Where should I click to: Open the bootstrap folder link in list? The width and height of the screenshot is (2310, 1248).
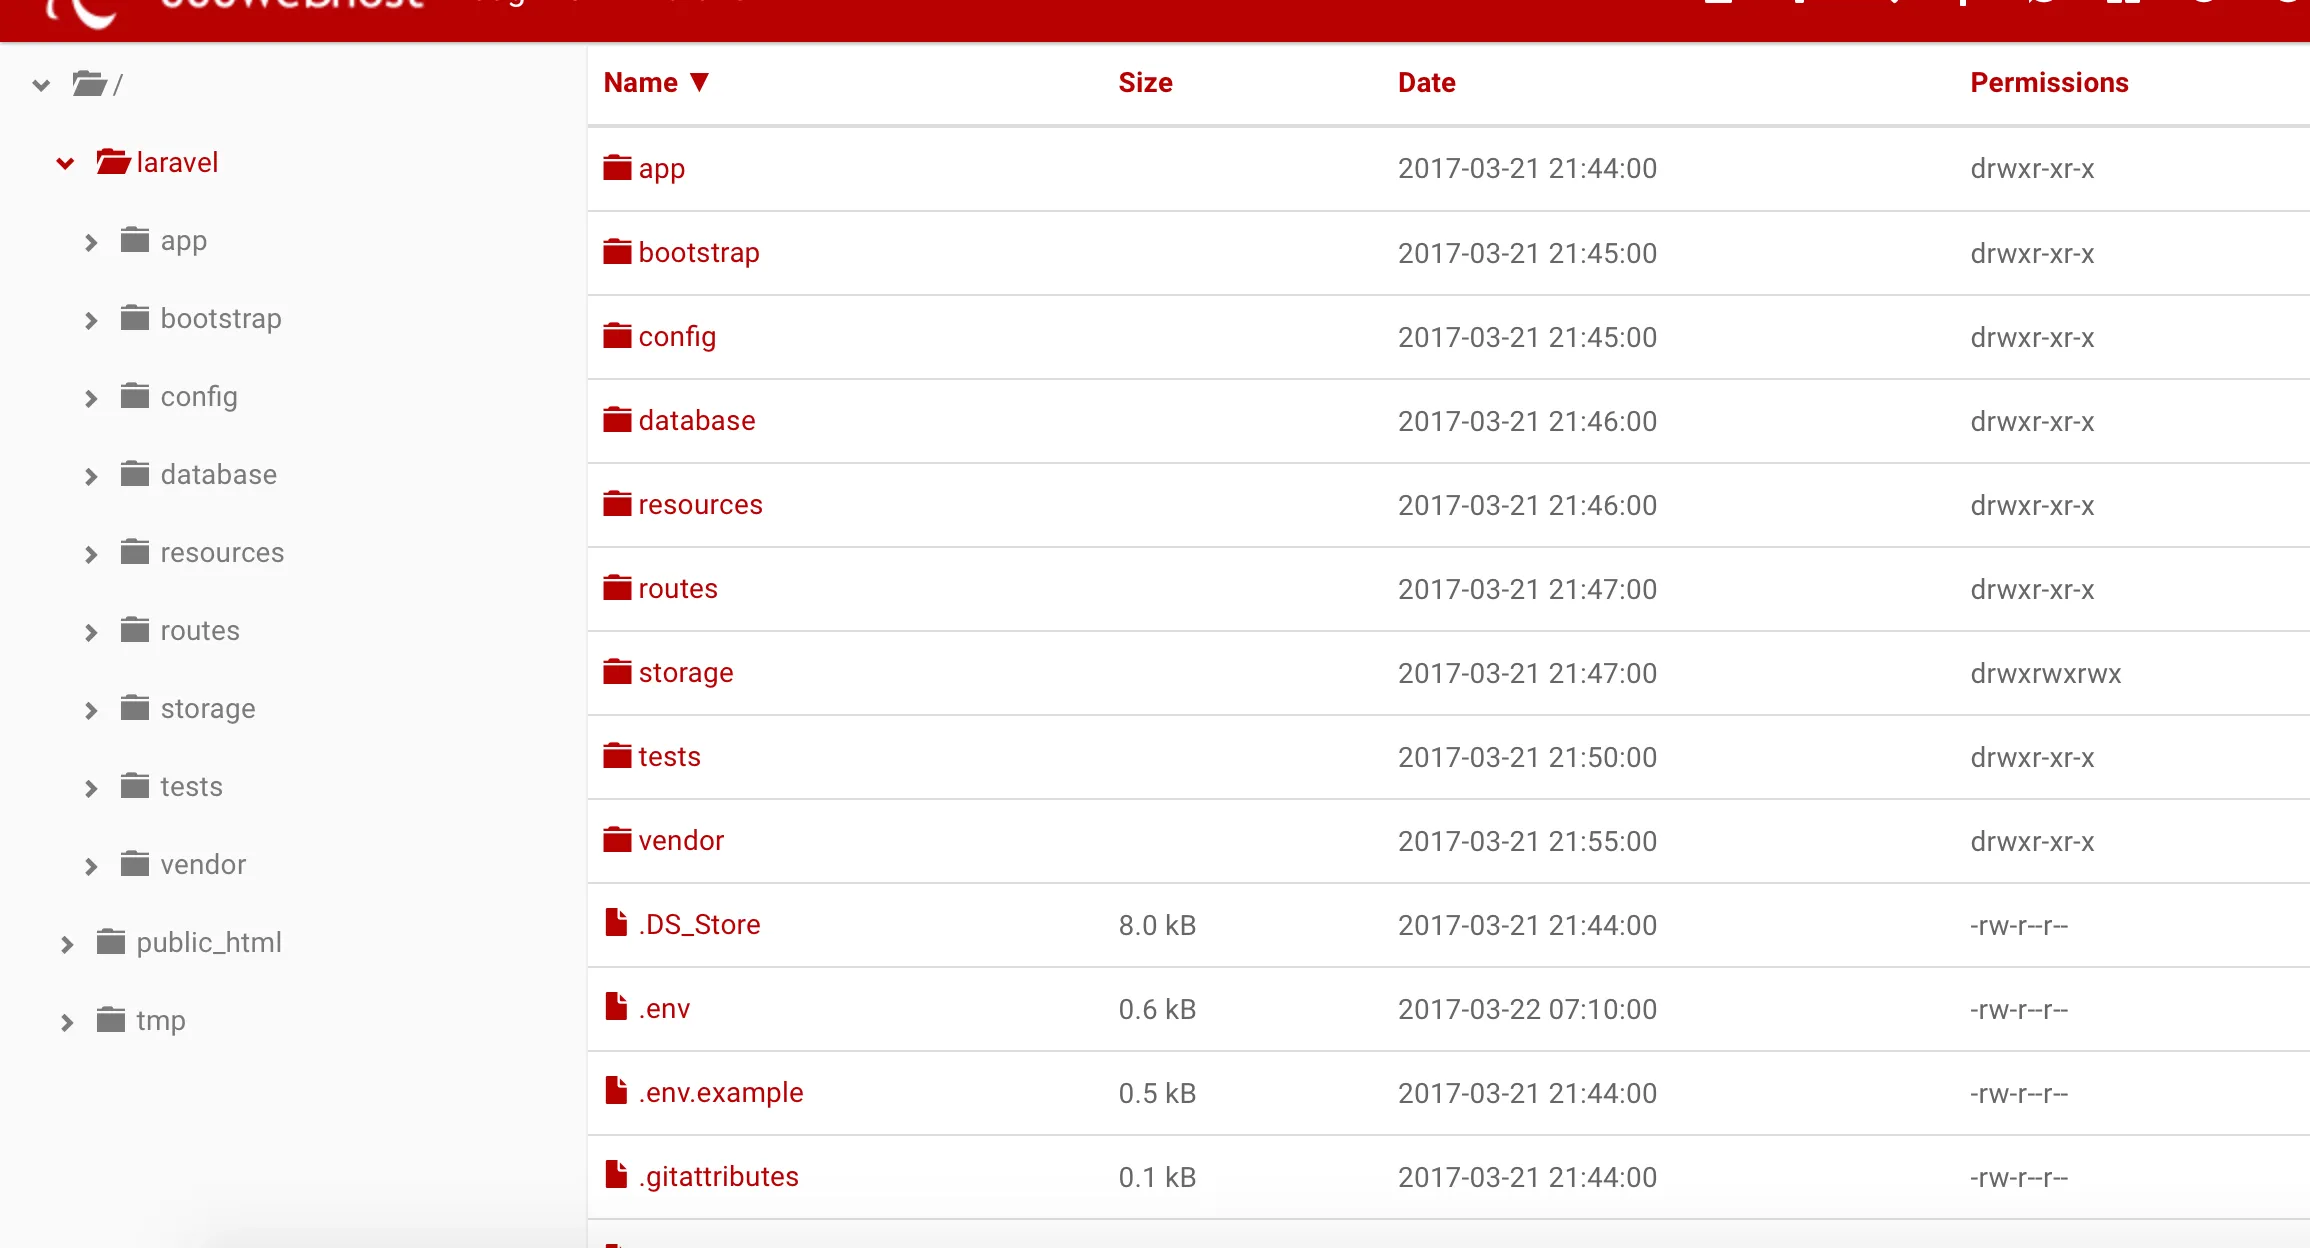click(699, 252)
